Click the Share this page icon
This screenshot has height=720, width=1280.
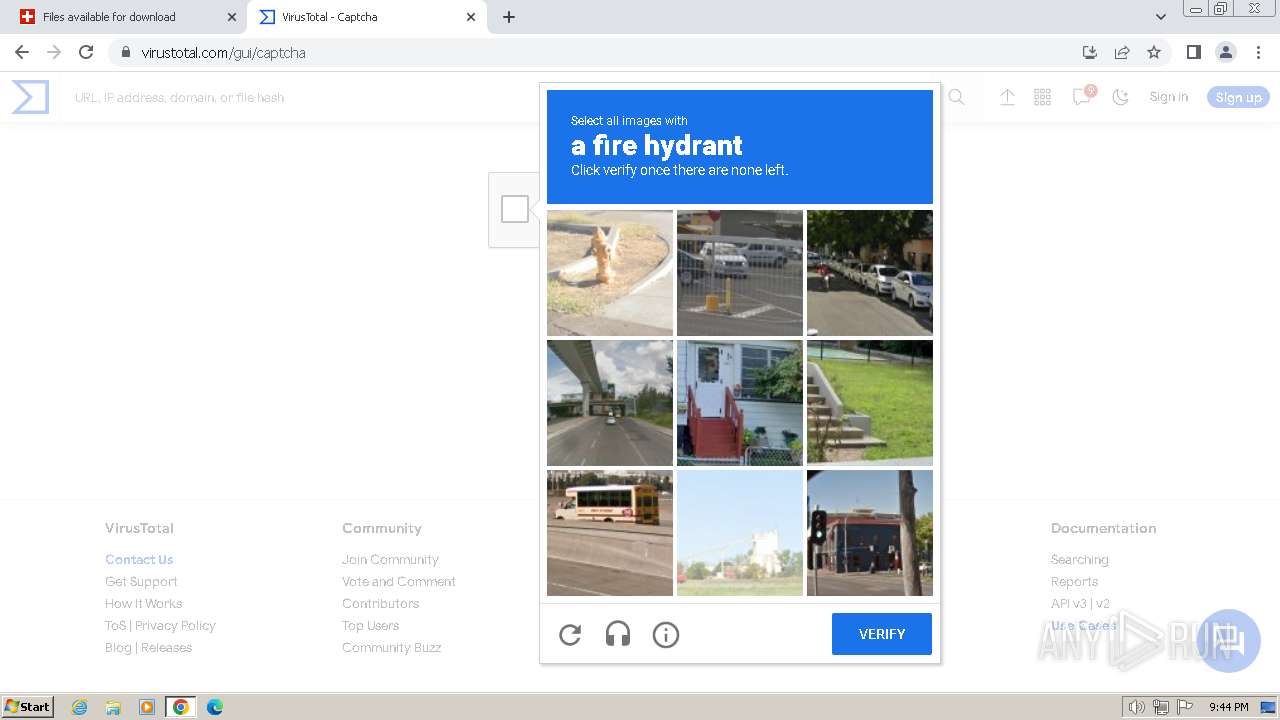[1122, 52]
